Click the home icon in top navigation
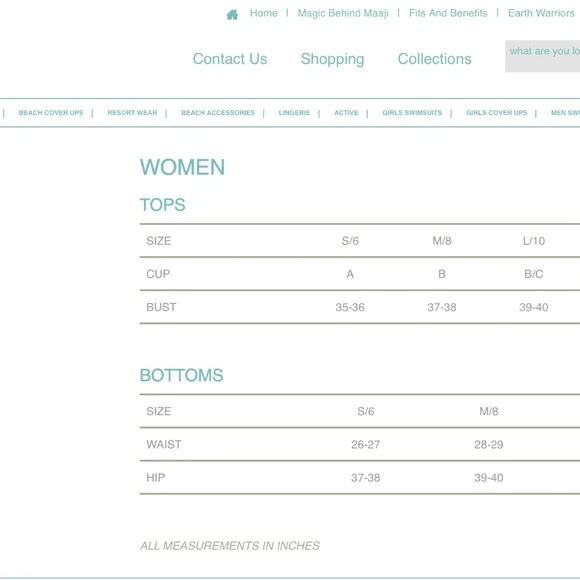The image size is (580, 580). (232, 14)
